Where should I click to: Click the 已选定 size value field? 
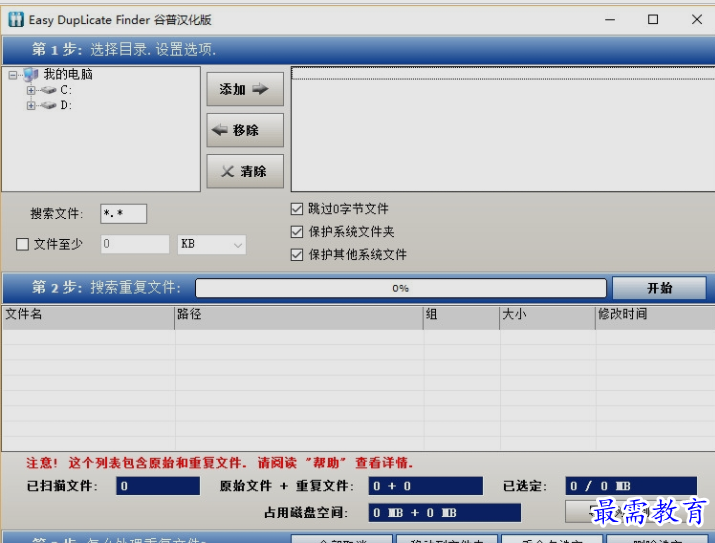coord(632,486)
